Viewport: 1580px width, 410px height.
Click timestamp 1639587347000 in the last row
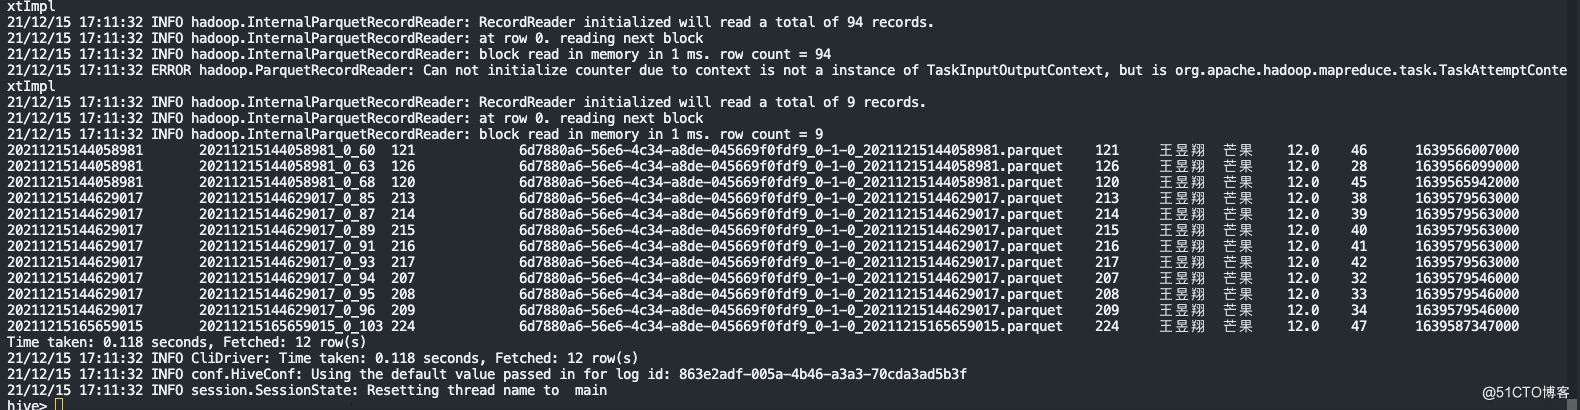(1467, 326)
